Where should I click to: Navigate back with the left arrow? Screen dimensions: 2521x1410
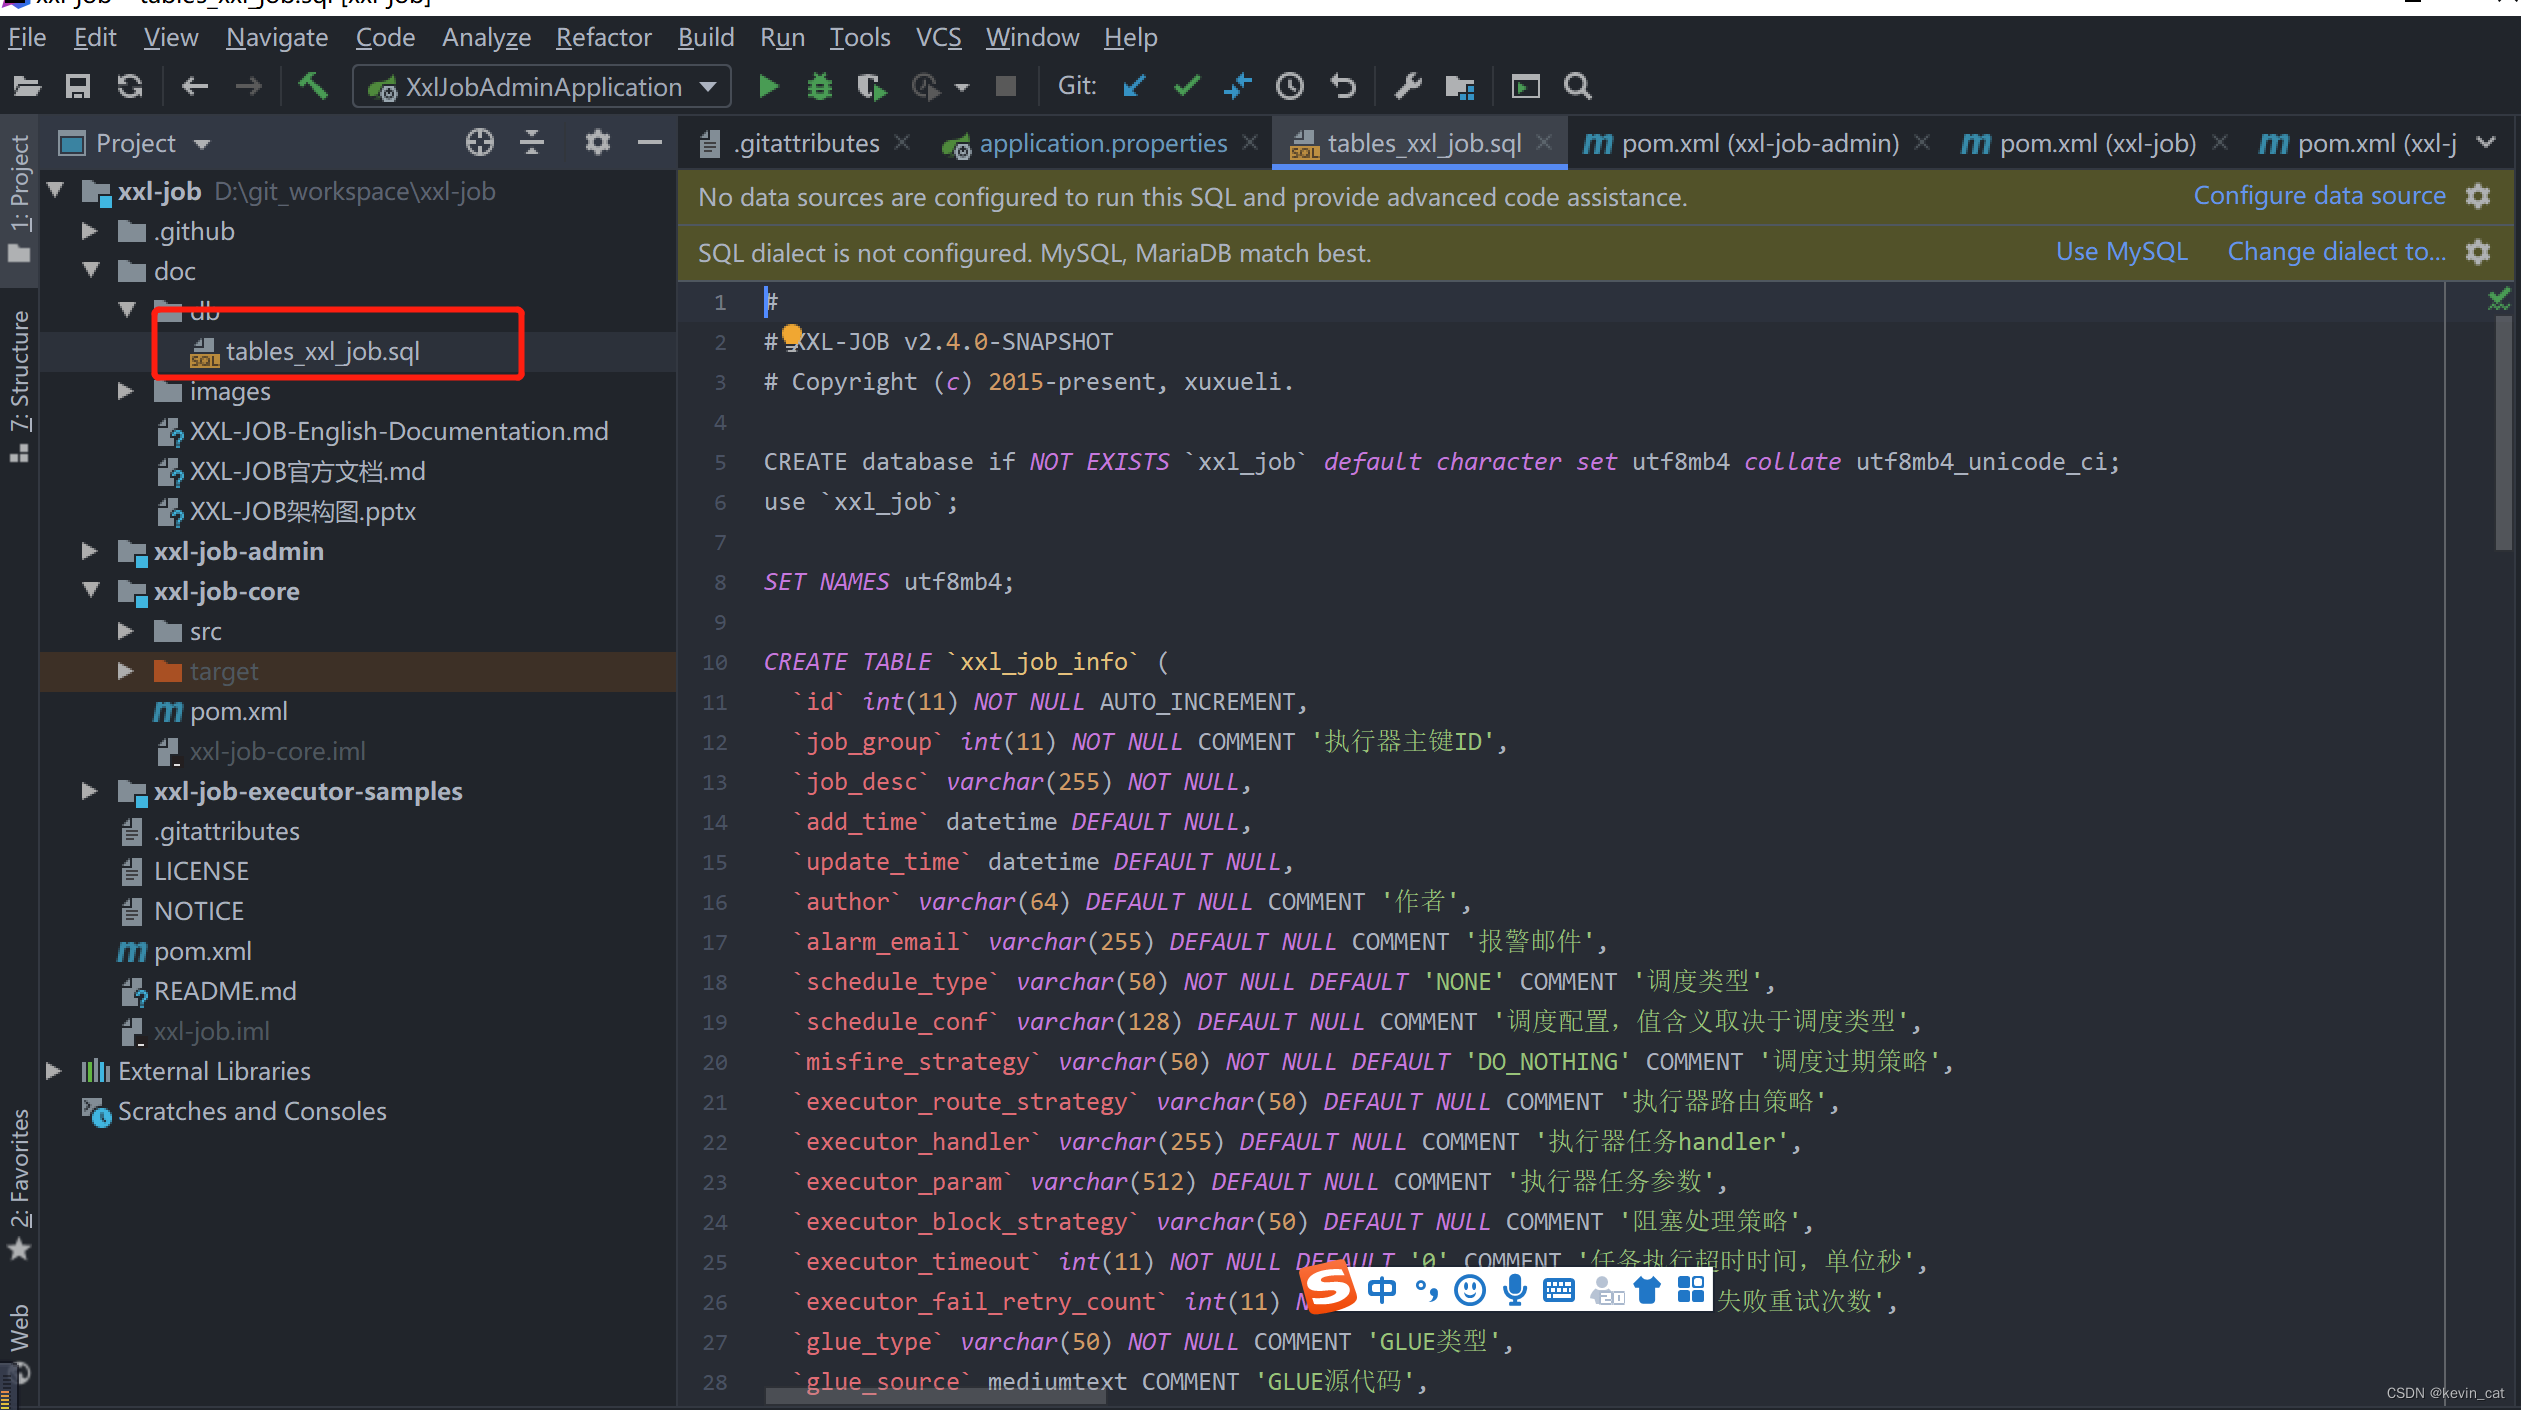tap(195, 87)
